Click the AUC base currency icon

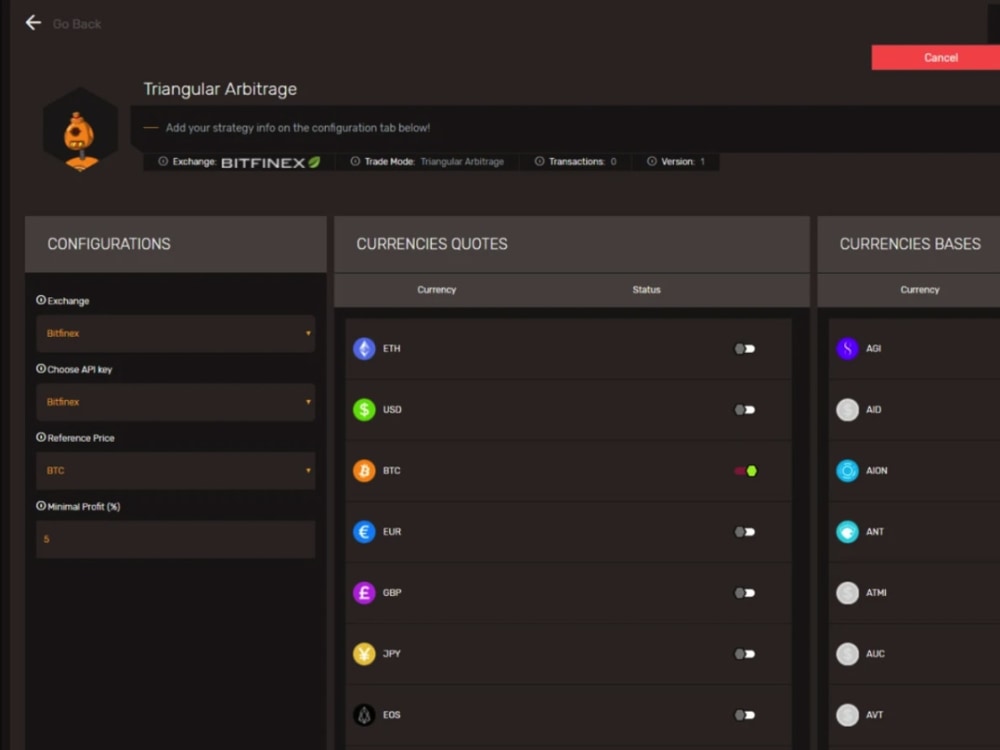848,654
